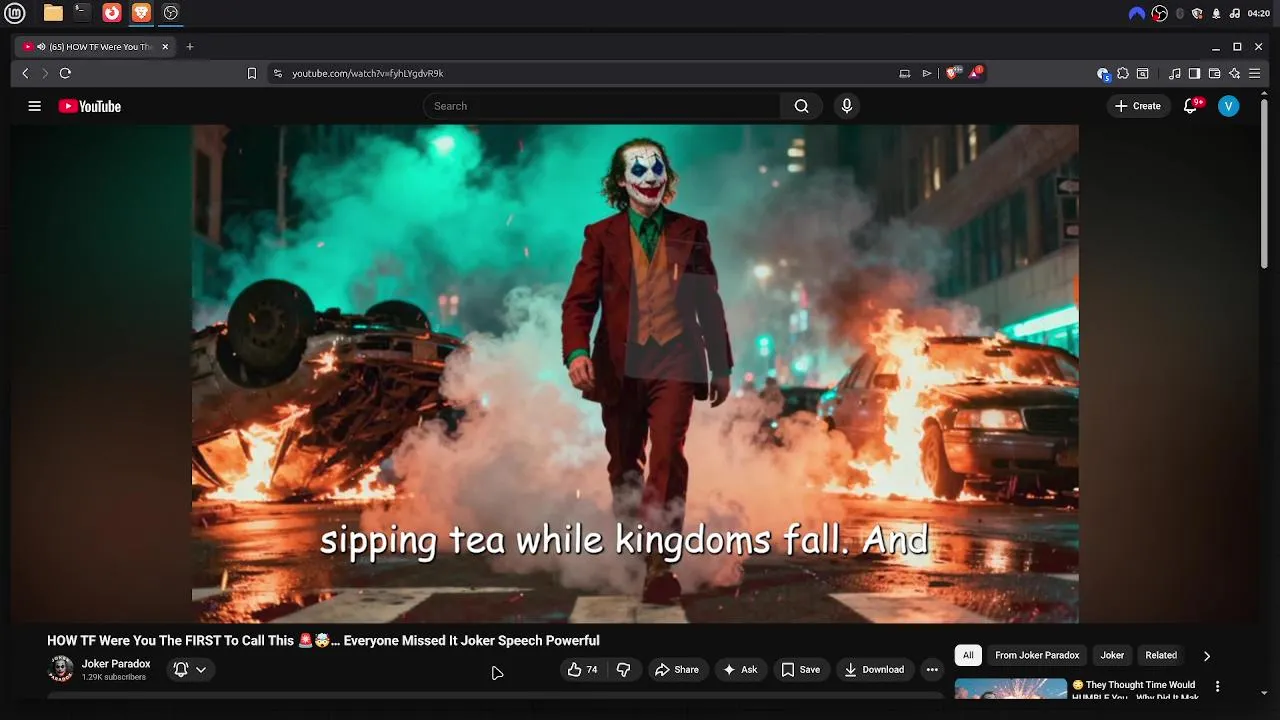The width and height of the screenshot is (1280, 720).
Task: Expand subscription notification bell dropdown
Action: click(190, 670)
